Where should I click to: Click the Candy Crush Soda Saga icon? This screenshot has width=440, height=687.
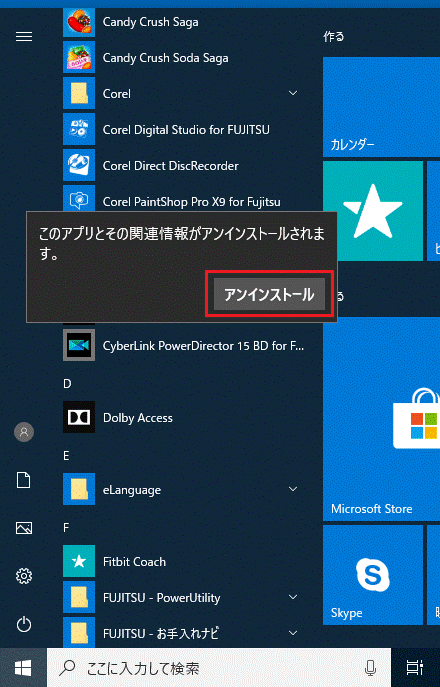click(x=79, y=57)
